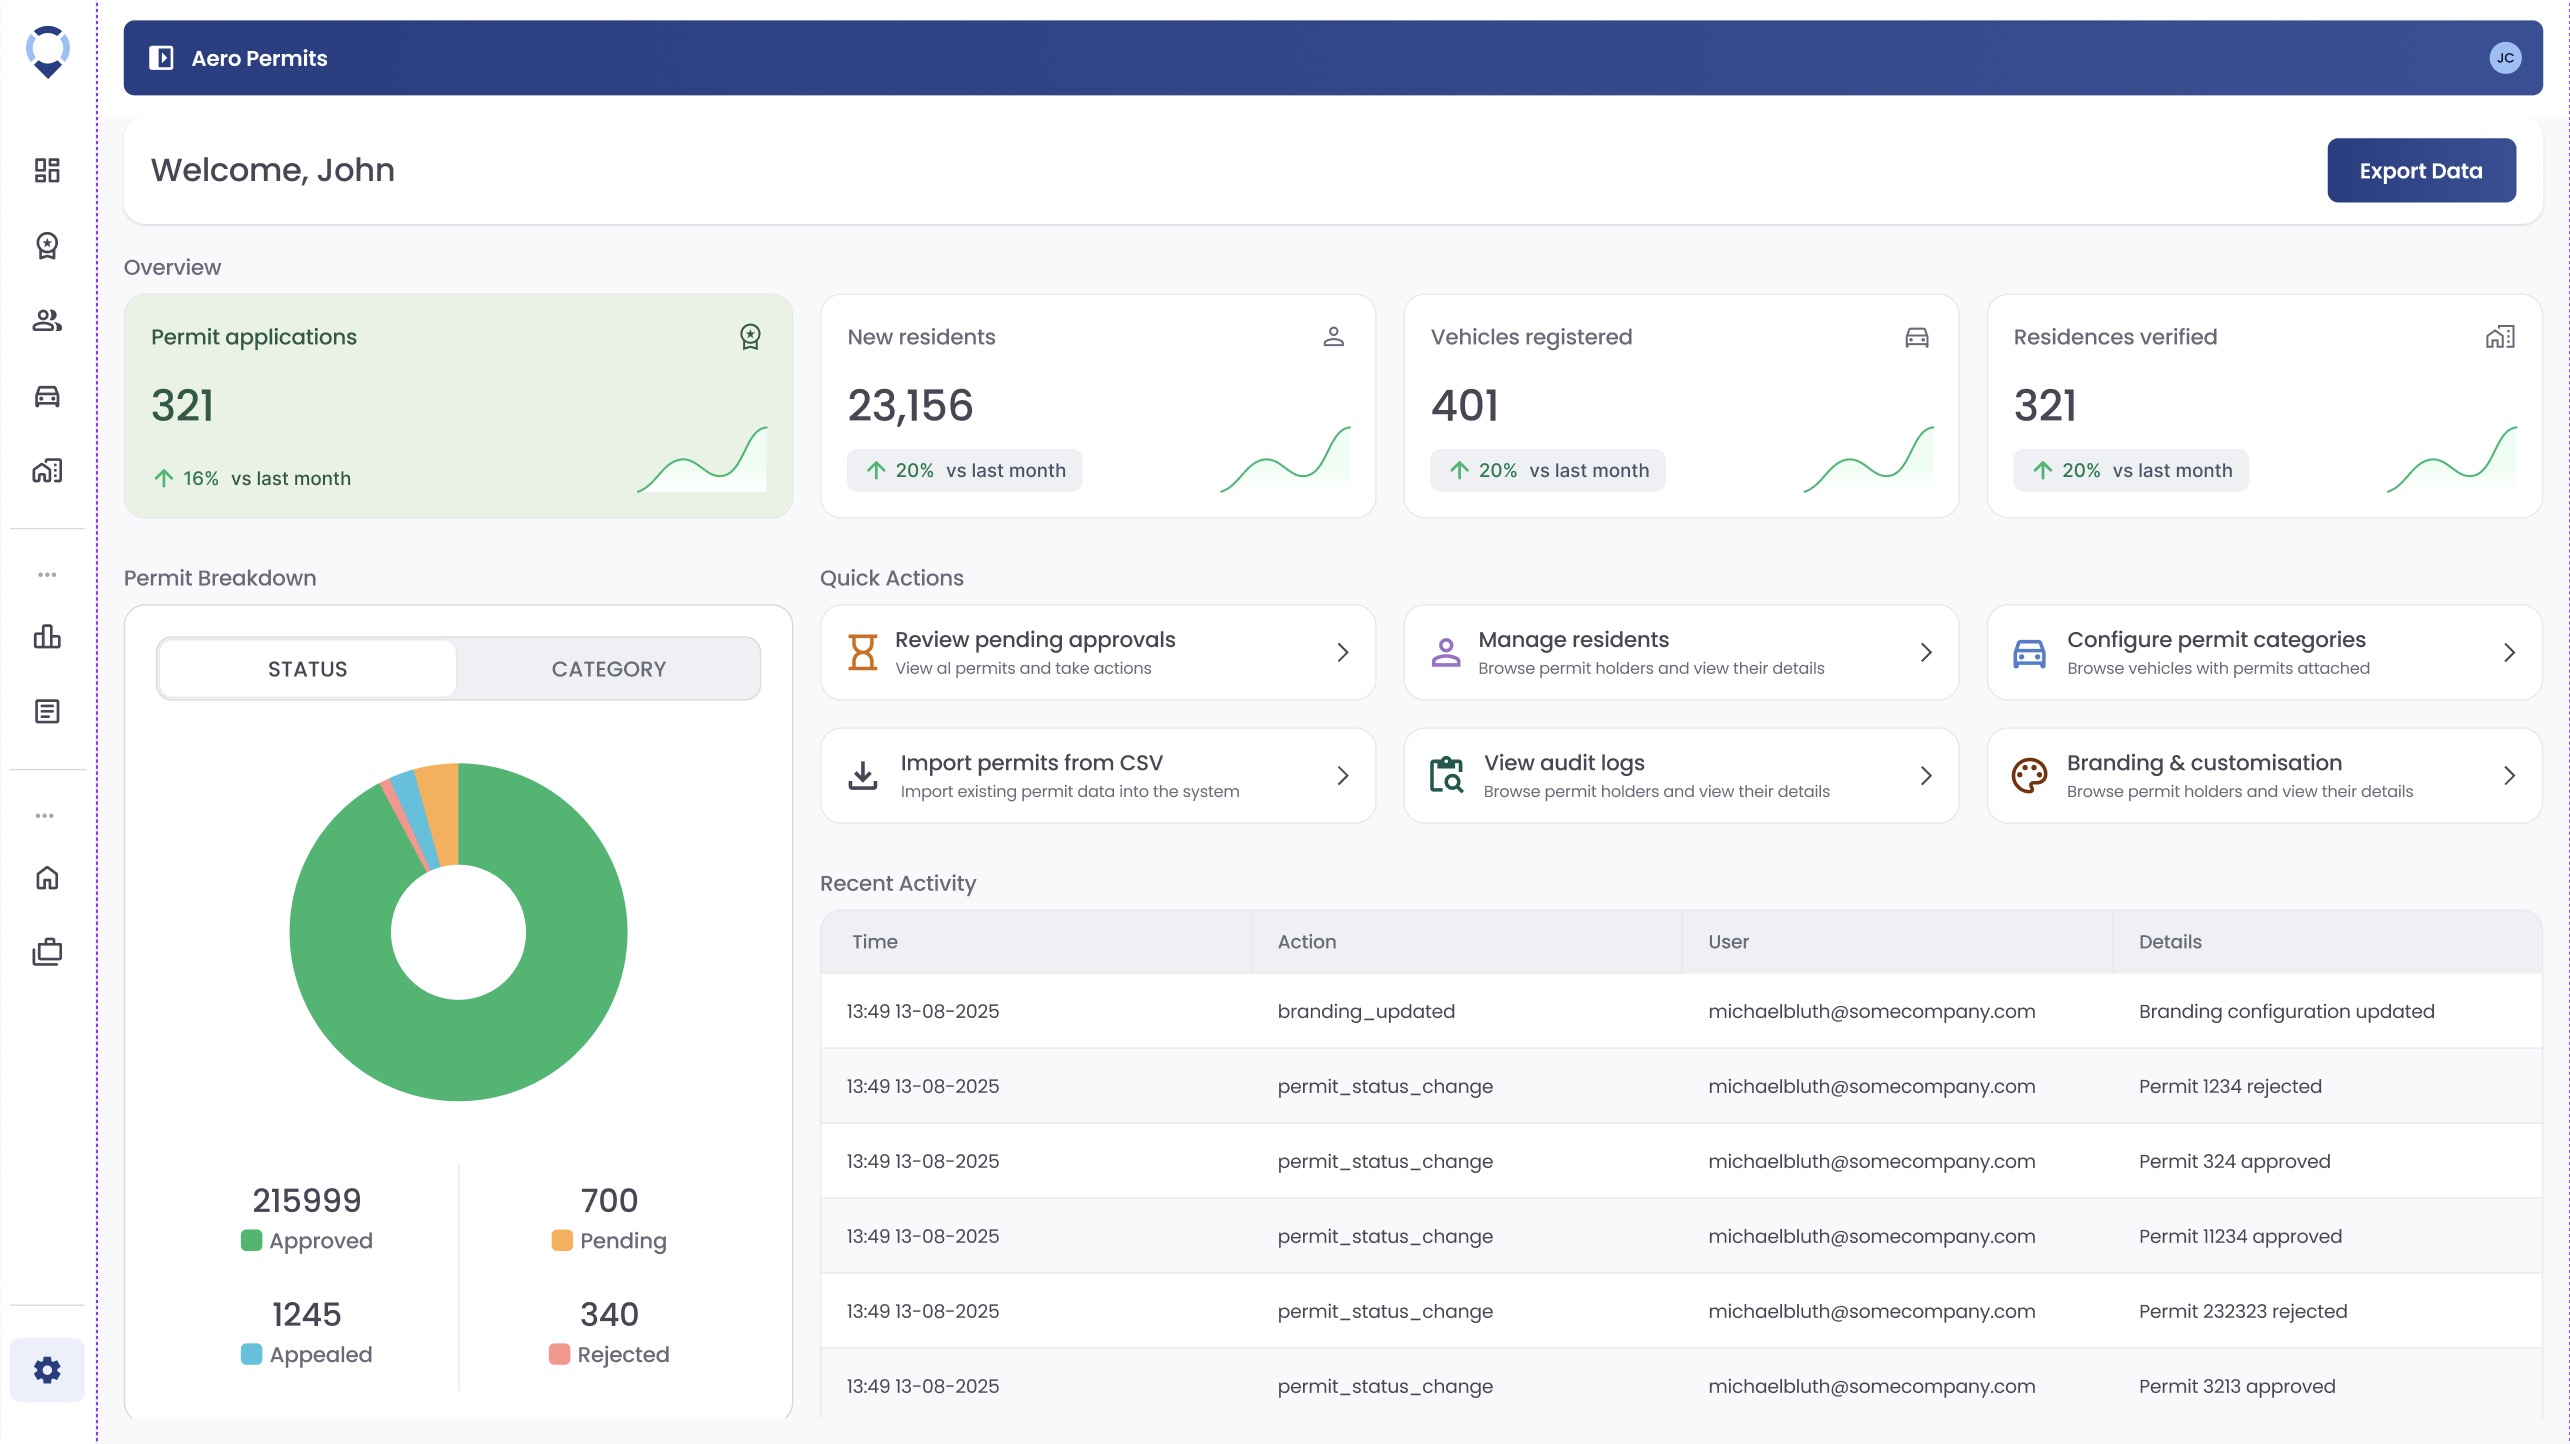The image size is (2570, 1444).
Task: Expand Review pending approvals chevron
Action: (x=1343, y=653)
